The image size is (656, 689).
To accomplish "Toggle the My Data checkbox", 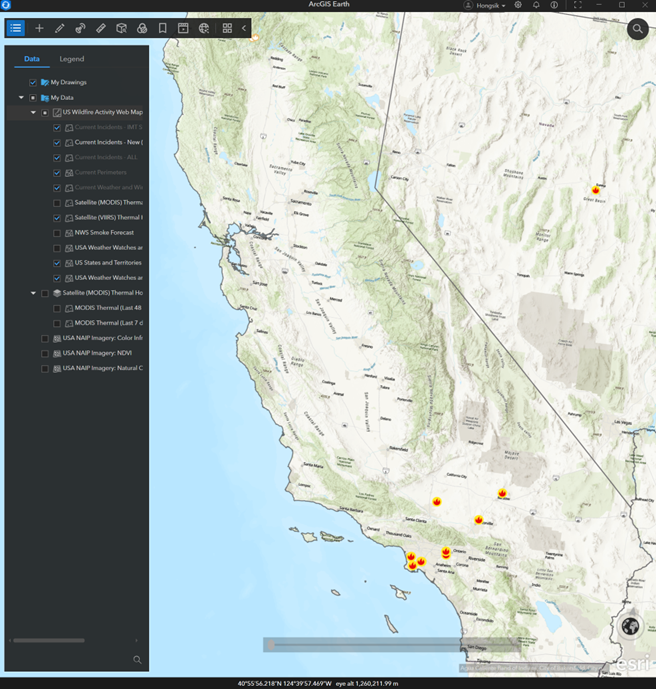I will pyautogui.click(x=33, y=98).
